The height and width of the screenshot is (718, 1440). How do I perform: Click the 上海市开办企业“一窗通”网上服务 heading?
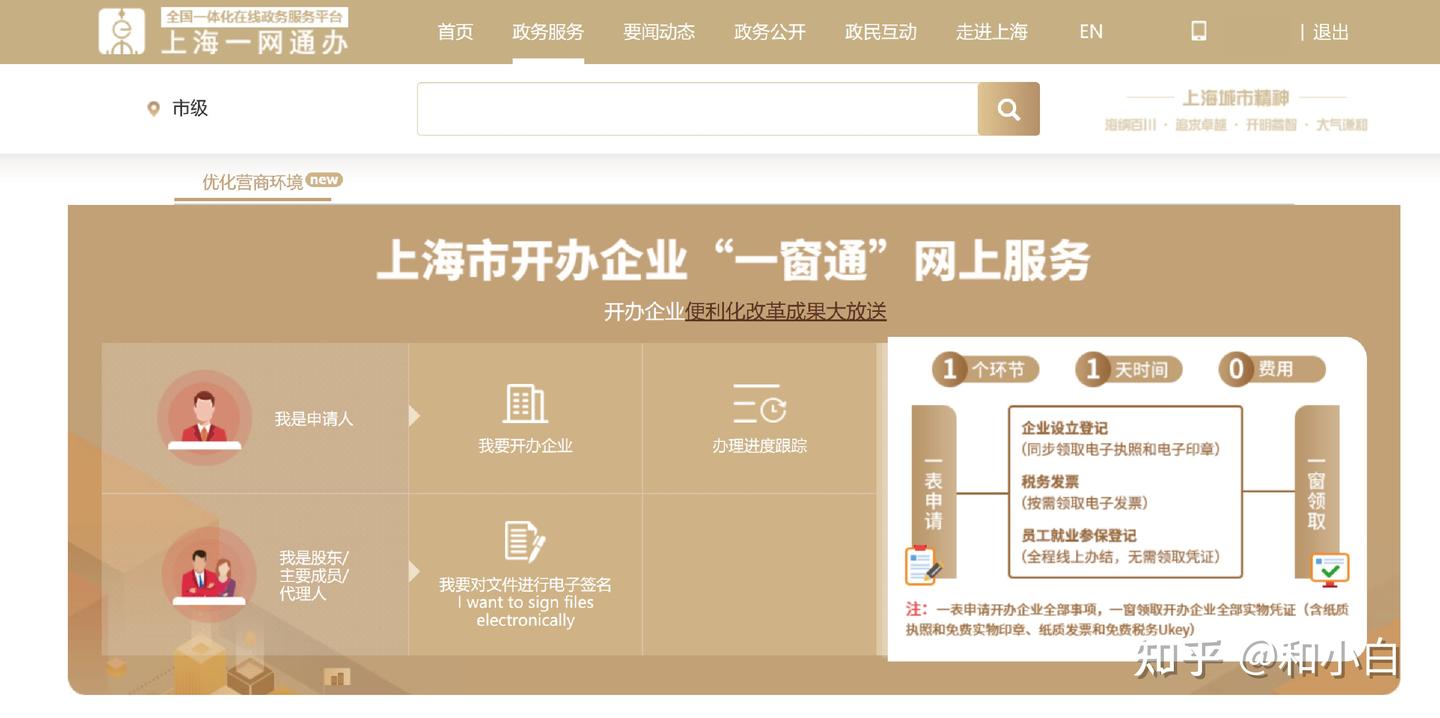point(733,260)
